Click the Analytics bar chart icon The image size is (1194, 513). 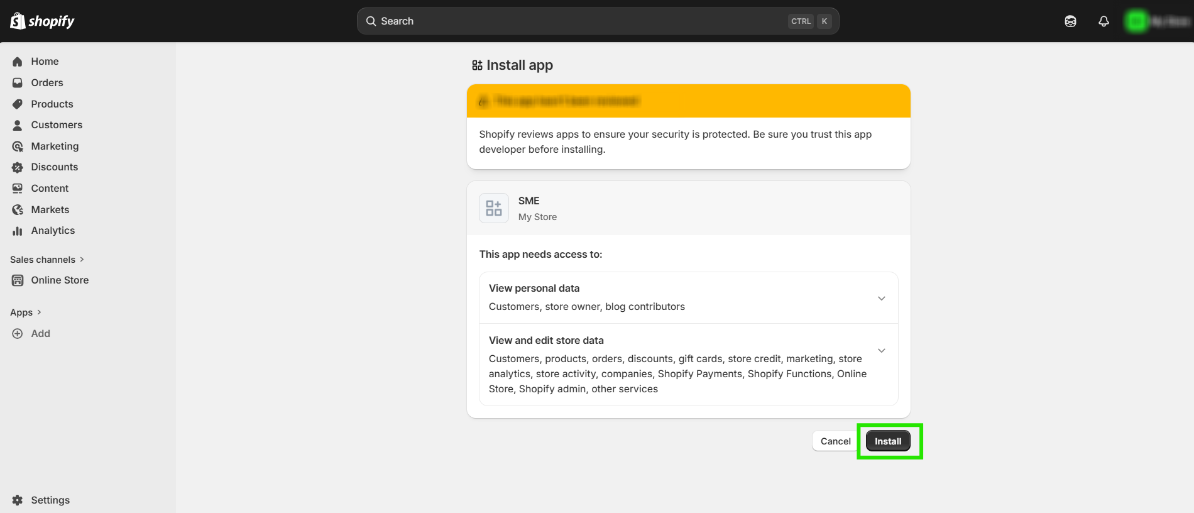coord(17,231)
